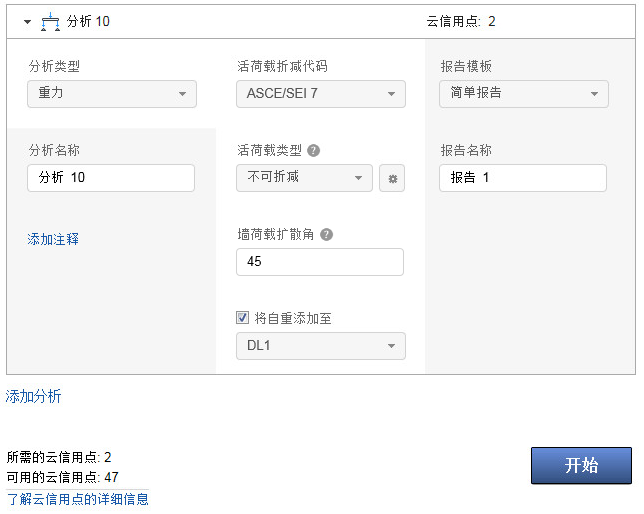Click the 报告名称 input field
This screenshot has width=644, height=514.
523,178
